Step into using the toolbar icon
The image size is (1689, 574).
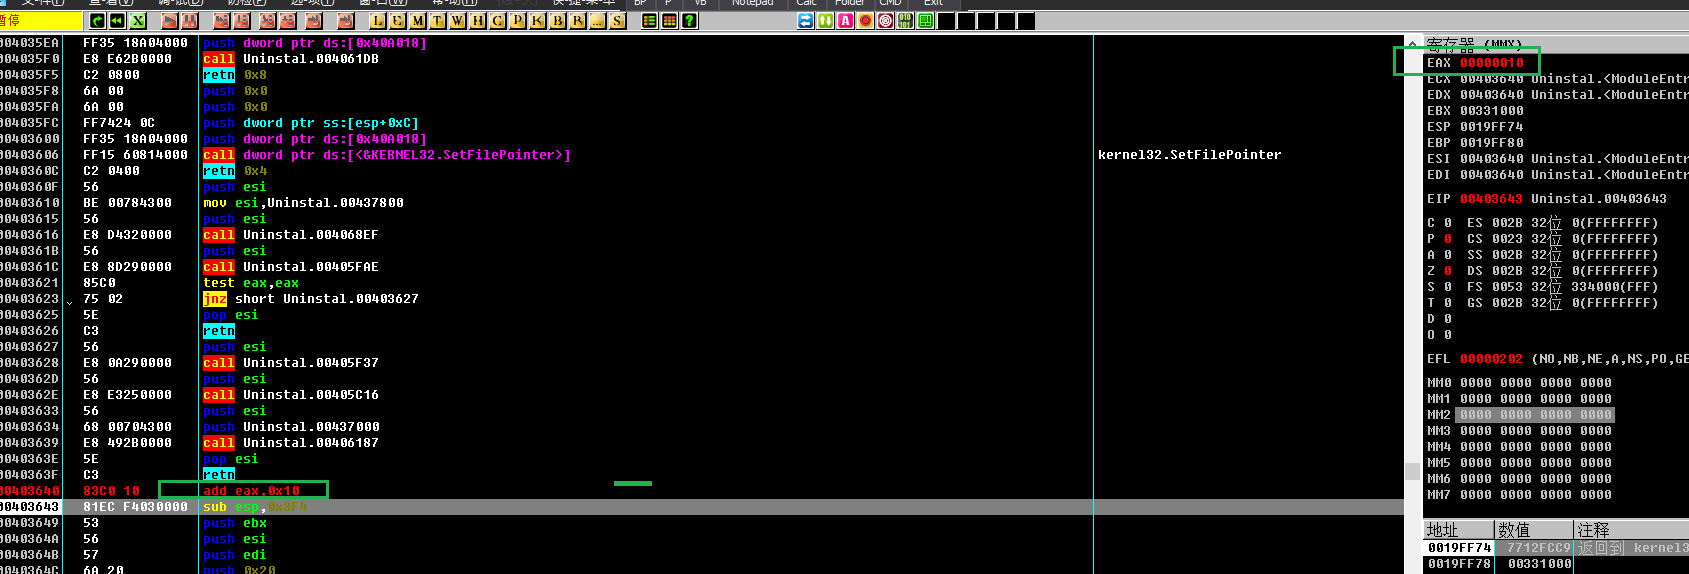coord(221,20)
